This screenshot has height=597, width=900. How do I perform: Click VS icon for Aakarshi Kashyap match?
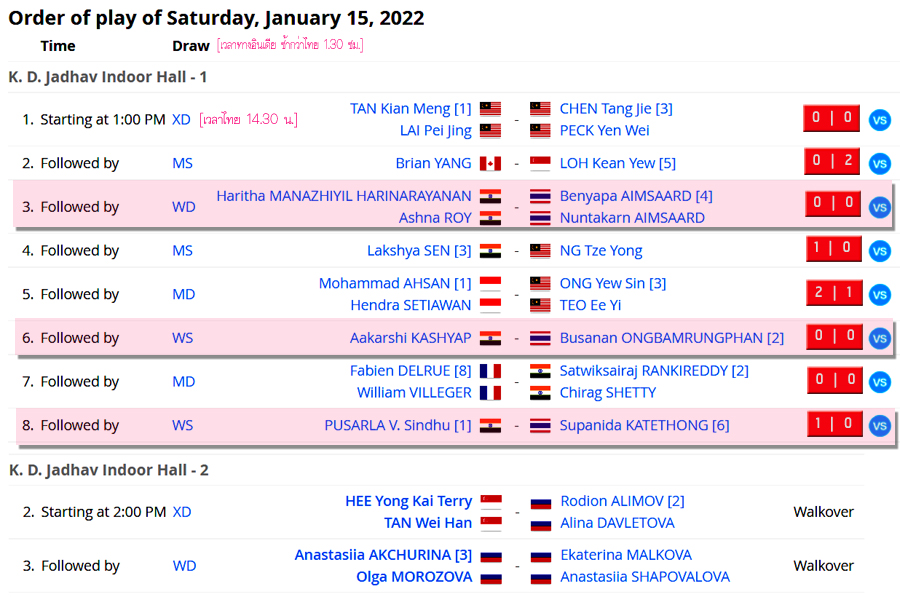pyautogui.click(x=879, y=339)
